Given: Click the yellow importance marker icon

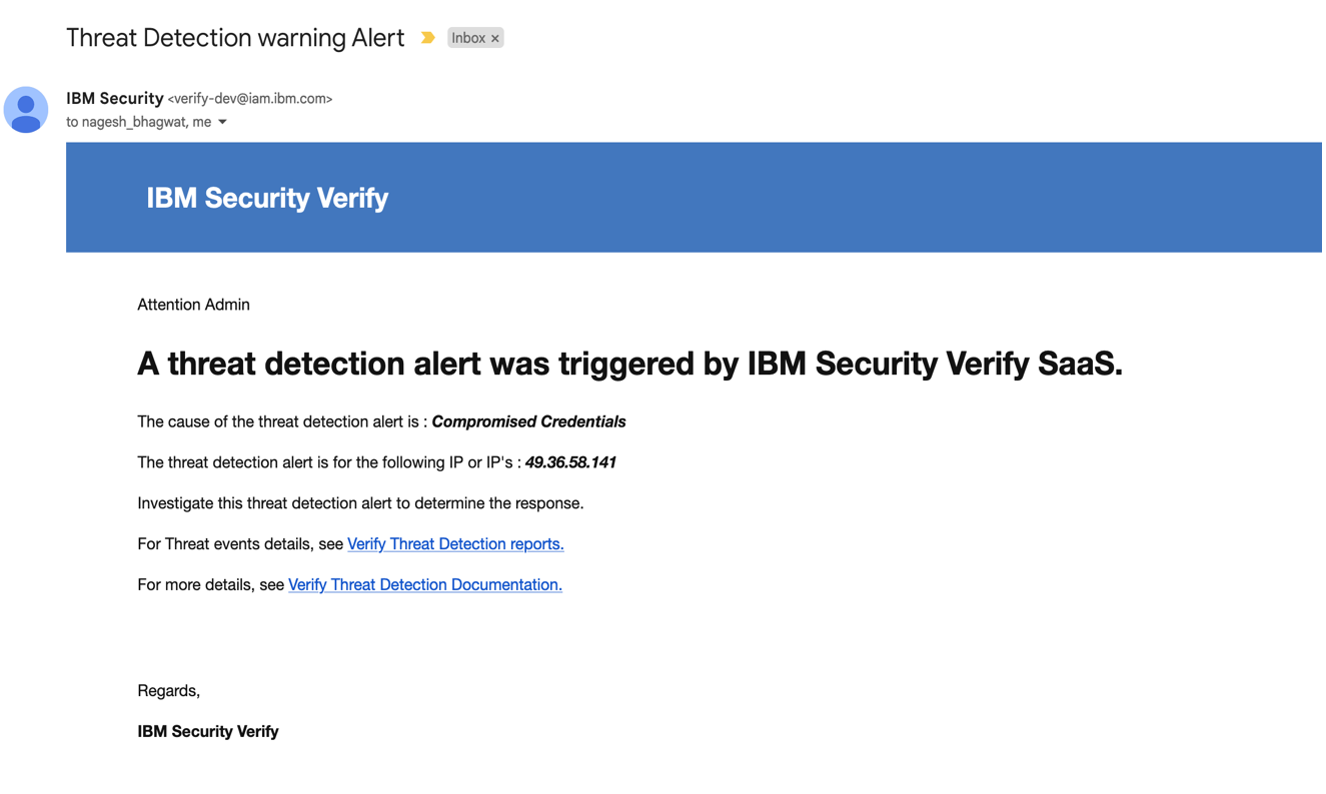Looking at the screenshot, I should (428, 38).
